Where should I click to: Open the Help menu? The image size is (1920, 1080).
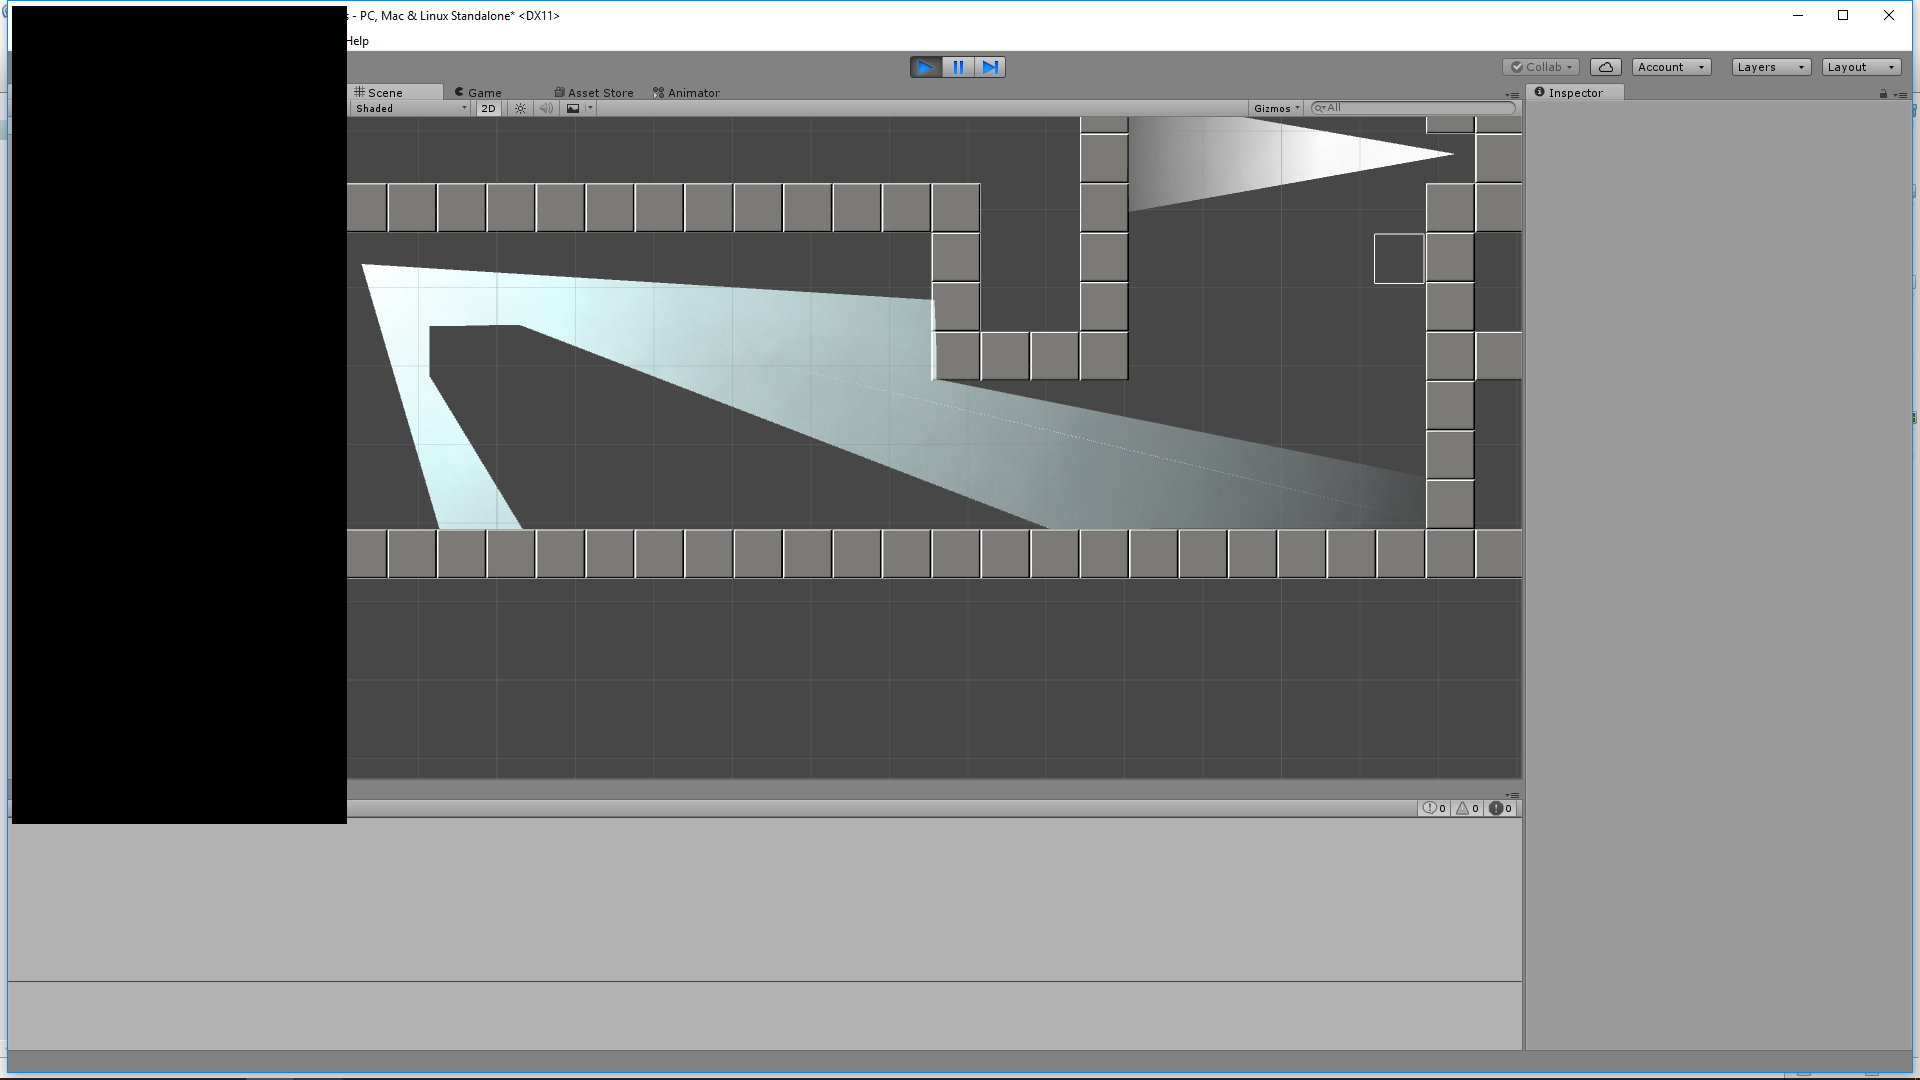click(x=358, y=41)
